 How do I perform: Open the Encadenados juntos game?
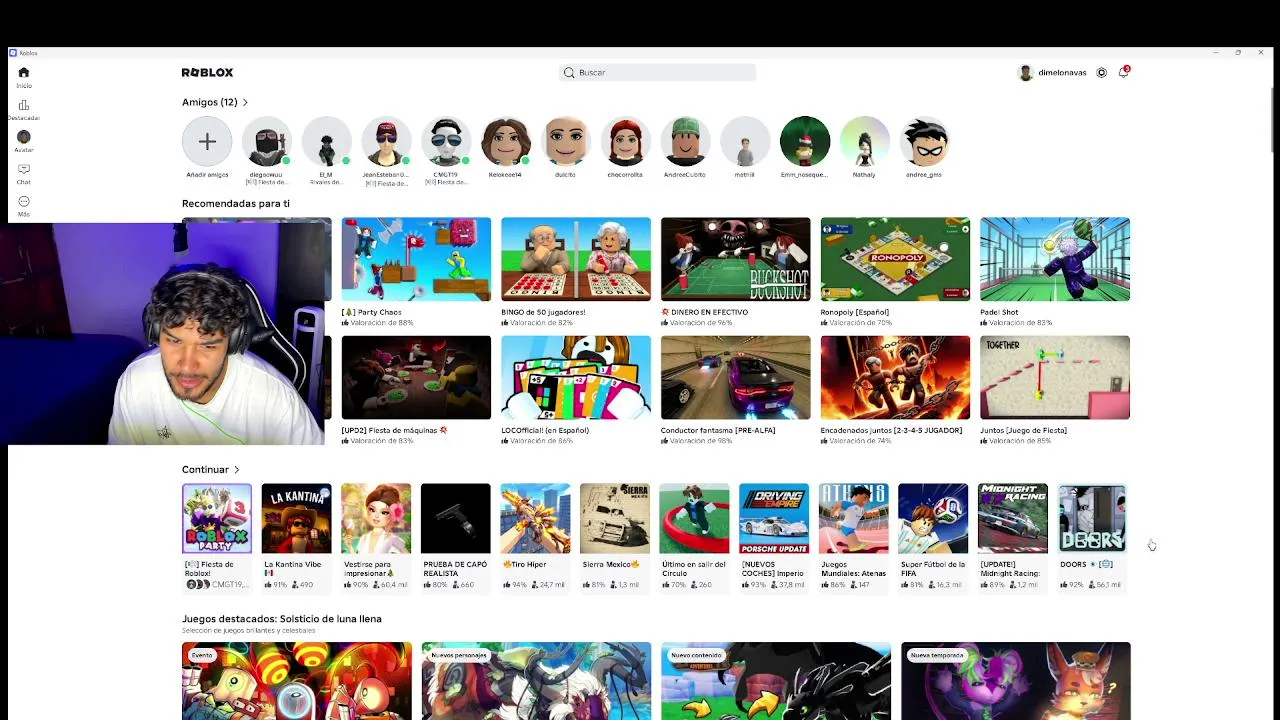click(895, 377)
